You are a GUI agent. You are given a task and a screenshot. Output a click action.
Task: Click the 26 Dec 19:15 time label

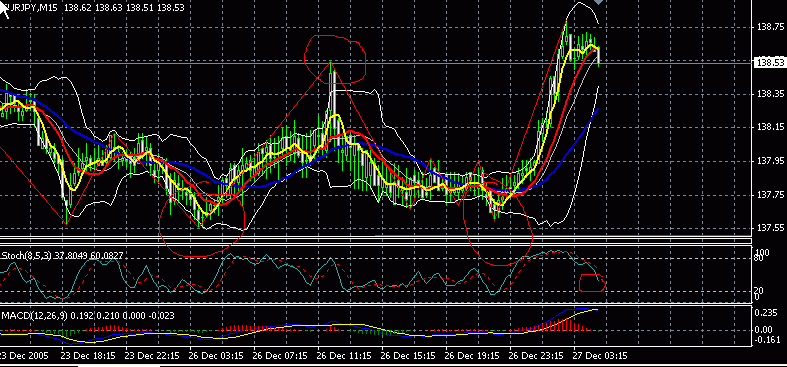(x=472, y=355)
